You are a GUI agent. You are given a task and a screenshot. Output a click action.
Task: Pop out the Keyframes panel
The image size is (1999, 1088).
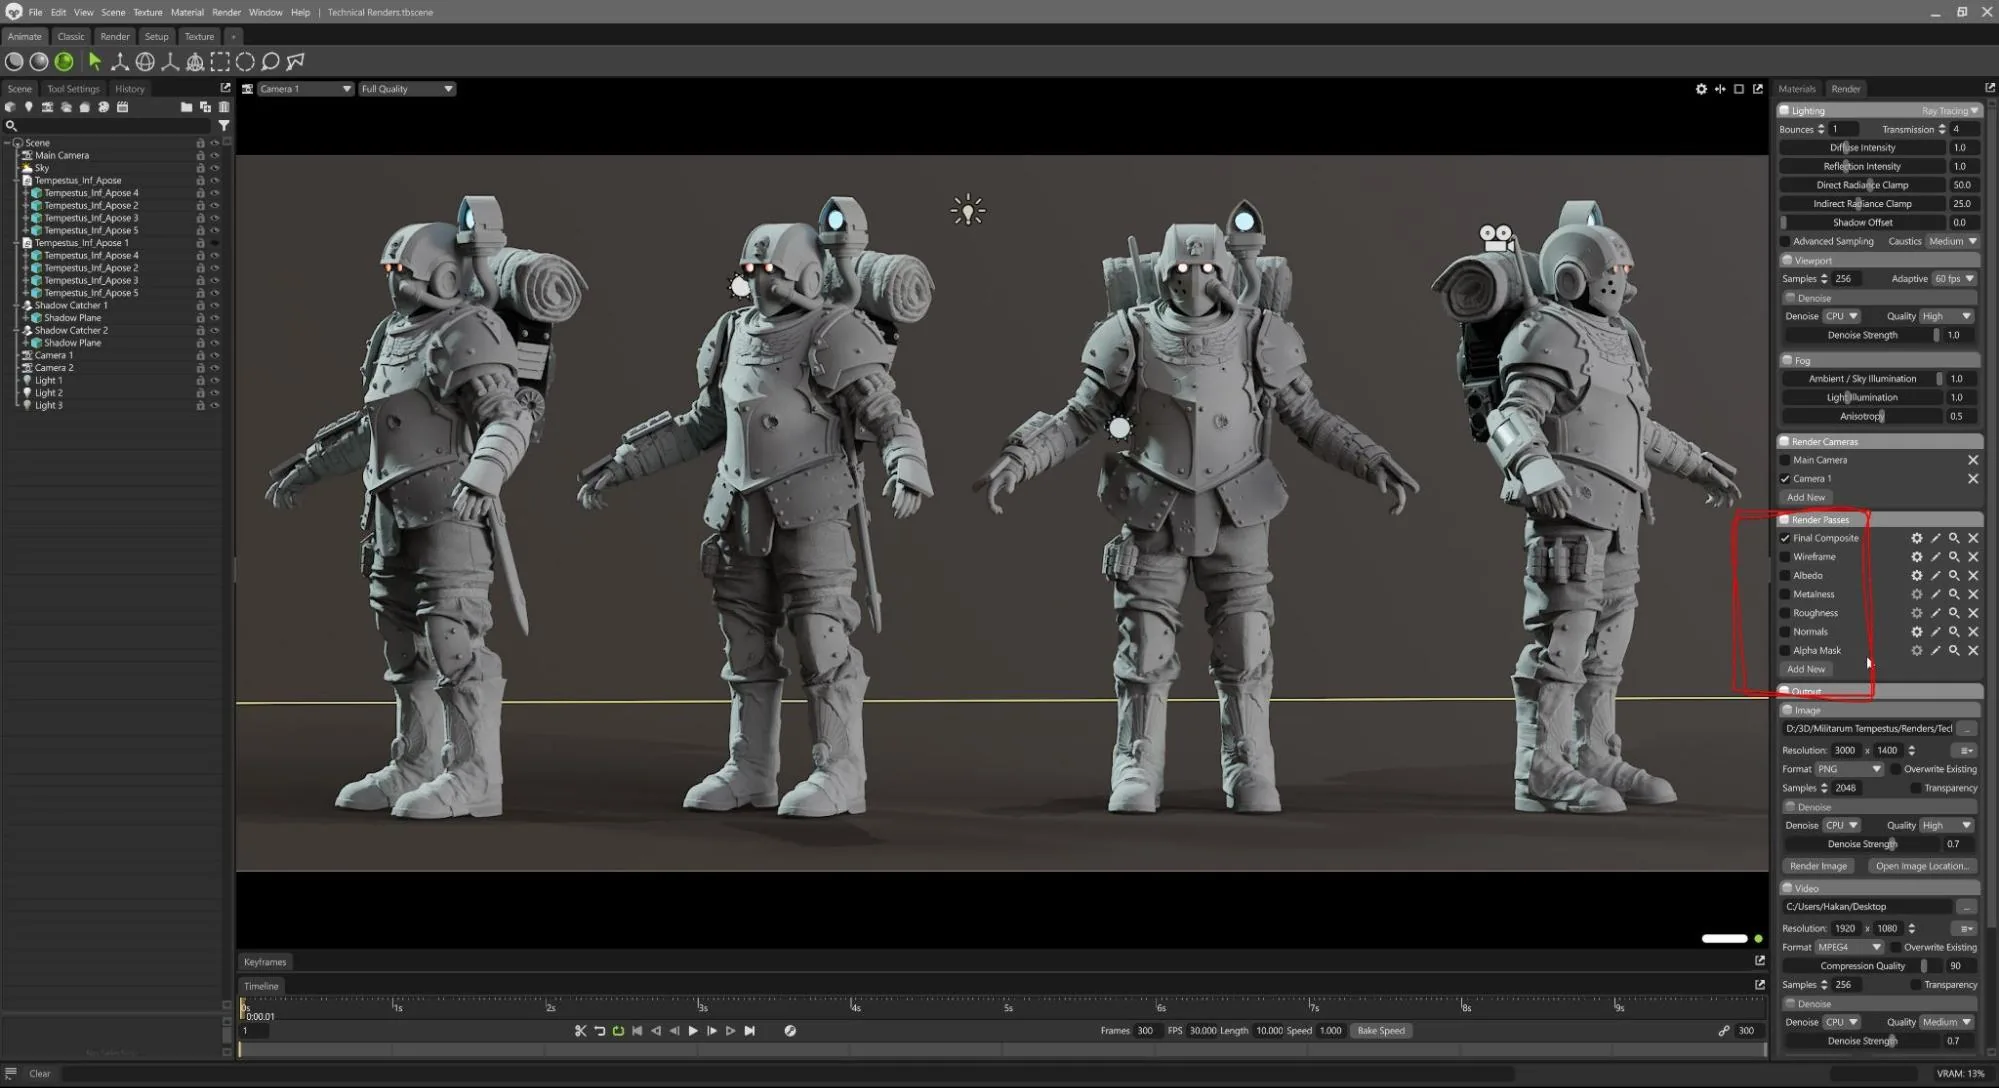[1760, 961]
